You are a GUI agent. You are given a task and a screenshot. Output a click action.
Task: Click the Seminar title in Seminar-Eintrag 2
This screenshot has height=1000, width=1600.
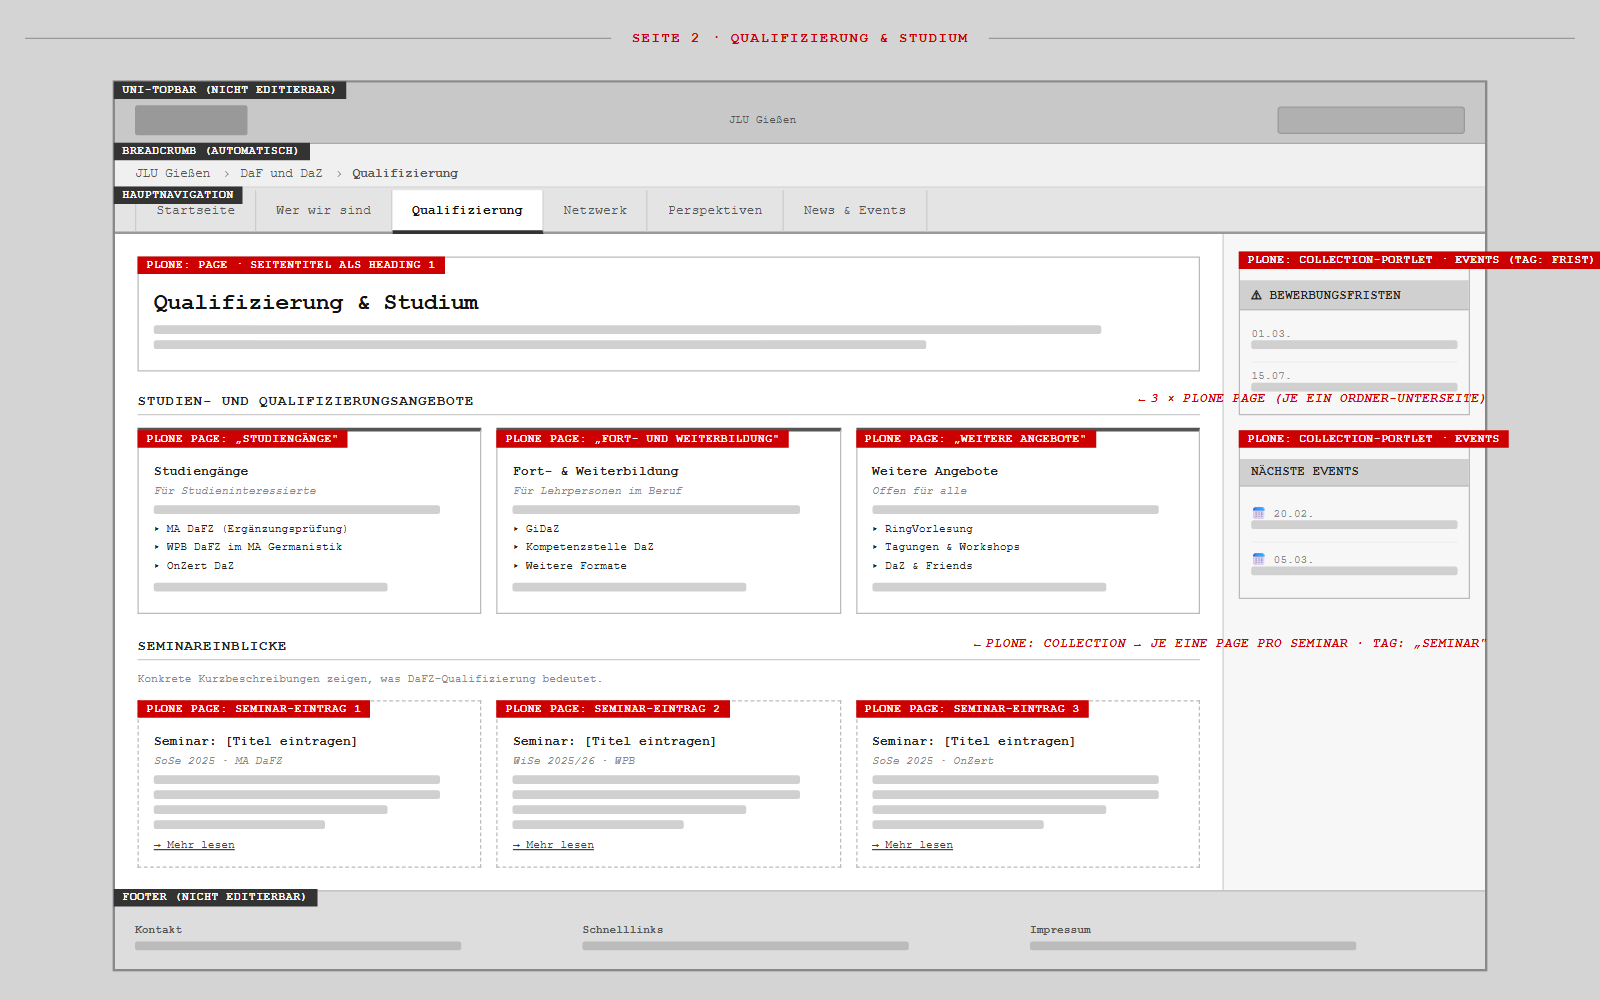tap(614, 741)
